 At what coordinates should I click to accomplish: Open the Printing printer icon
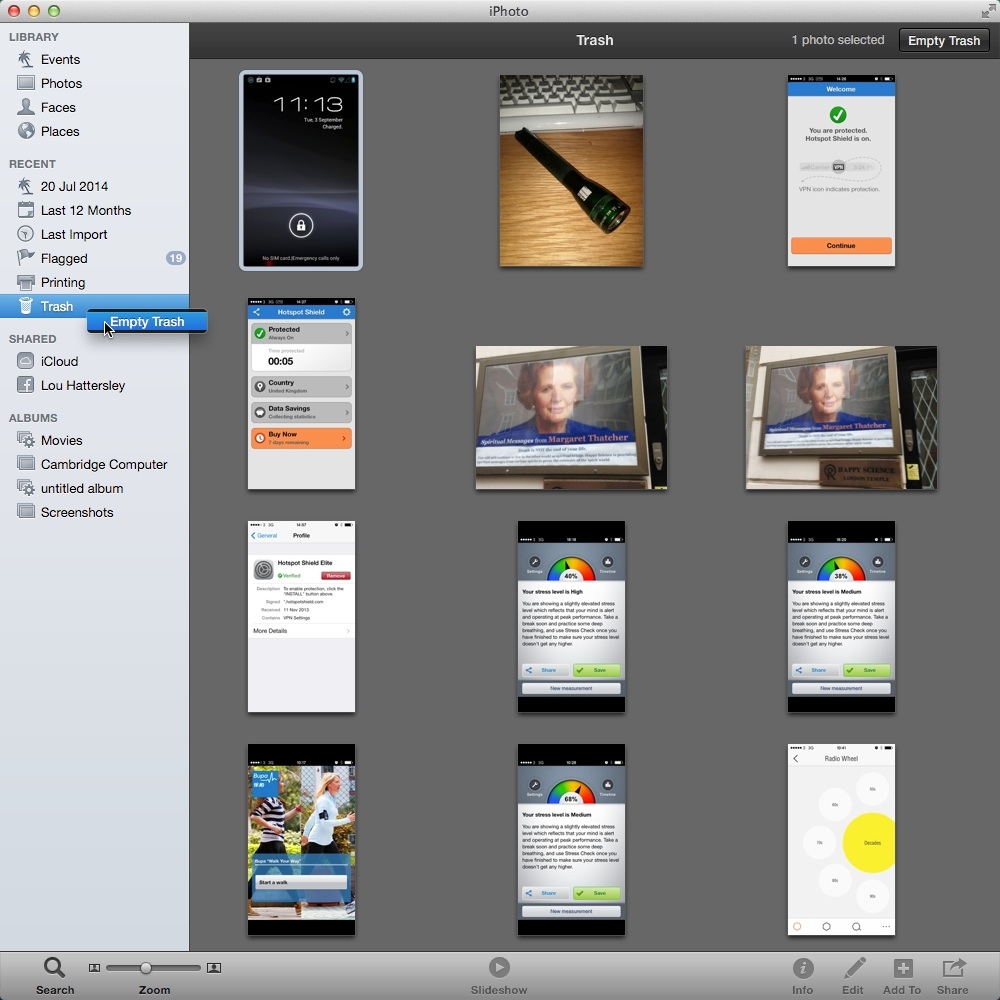click(26, 282)
